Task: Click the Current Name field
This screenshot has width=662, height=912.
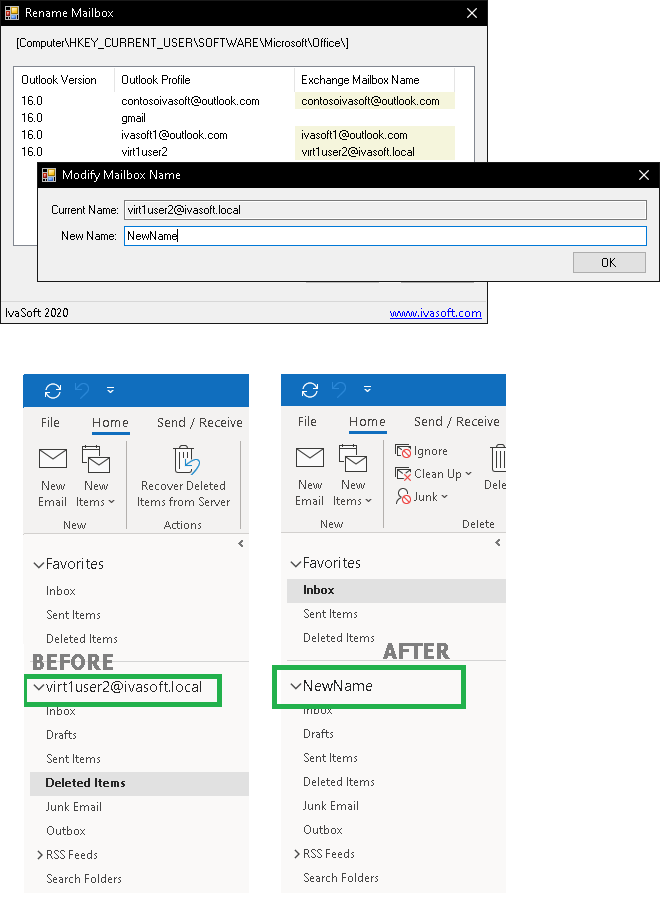Action: pos(385,210)
